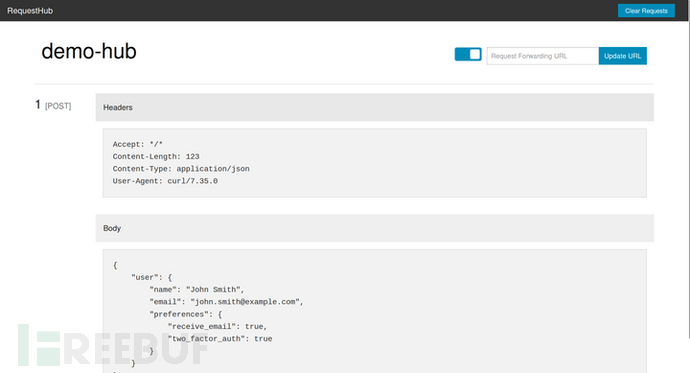Click the [POST] method label
Image resolution: width=690 pixels, height=373 pixels.
58,106
